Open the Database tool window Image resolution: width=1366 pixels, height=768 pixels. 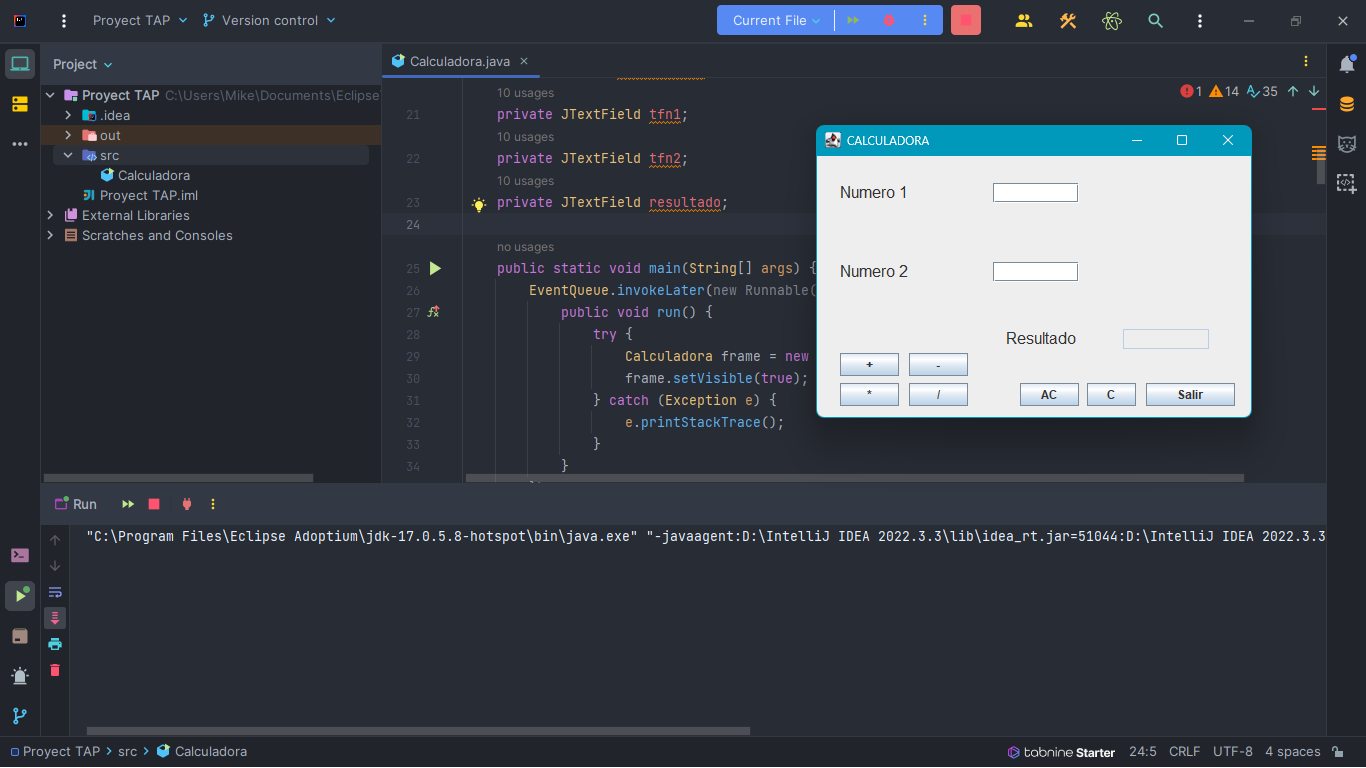coord(1347,104)
